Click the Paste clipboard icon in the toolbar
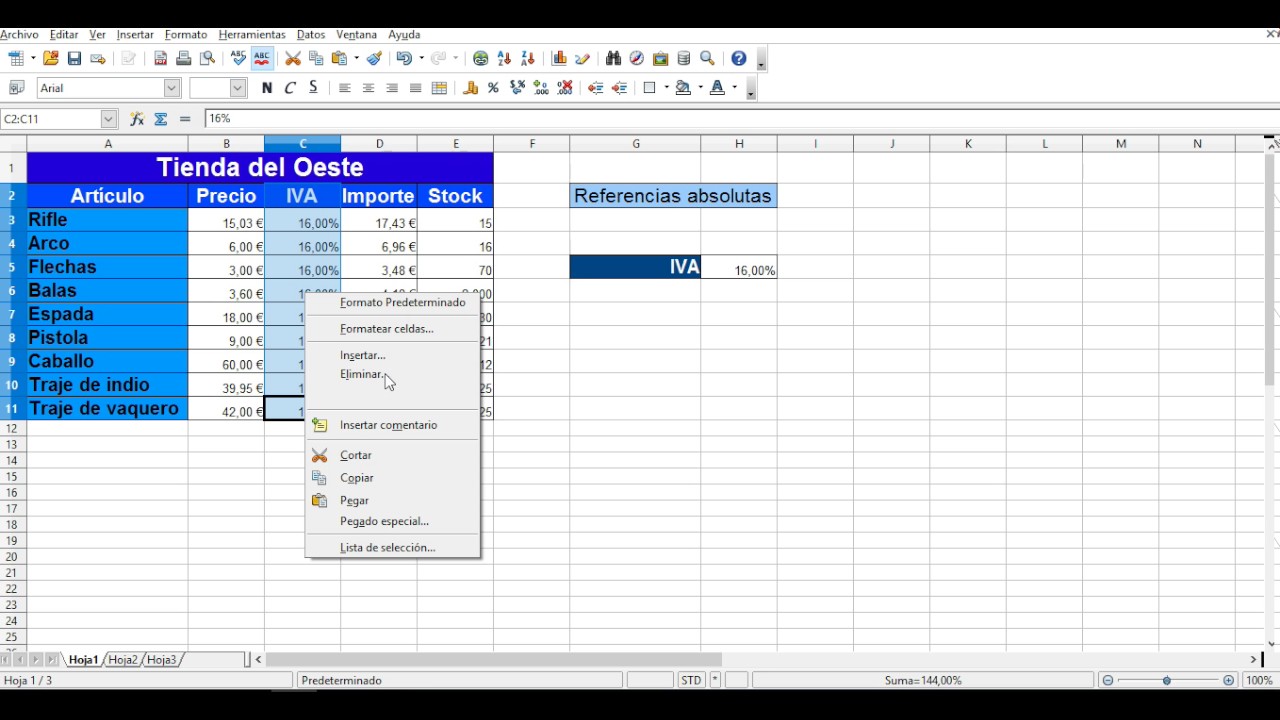The width and height of the screenshot is (1280, 720). click(340, 59)
